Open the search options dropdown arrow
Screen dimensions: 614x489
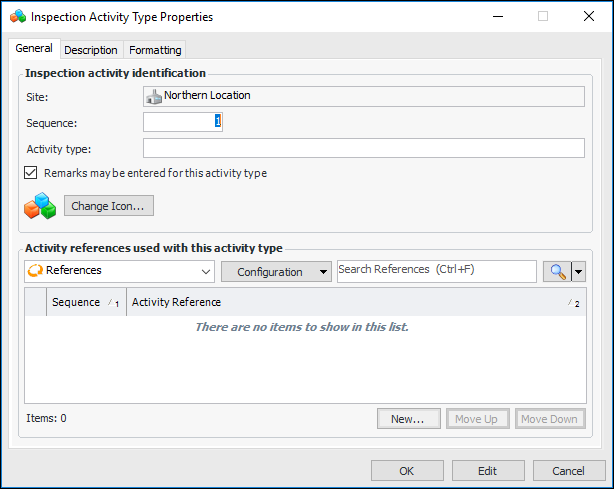coord(578,272)
